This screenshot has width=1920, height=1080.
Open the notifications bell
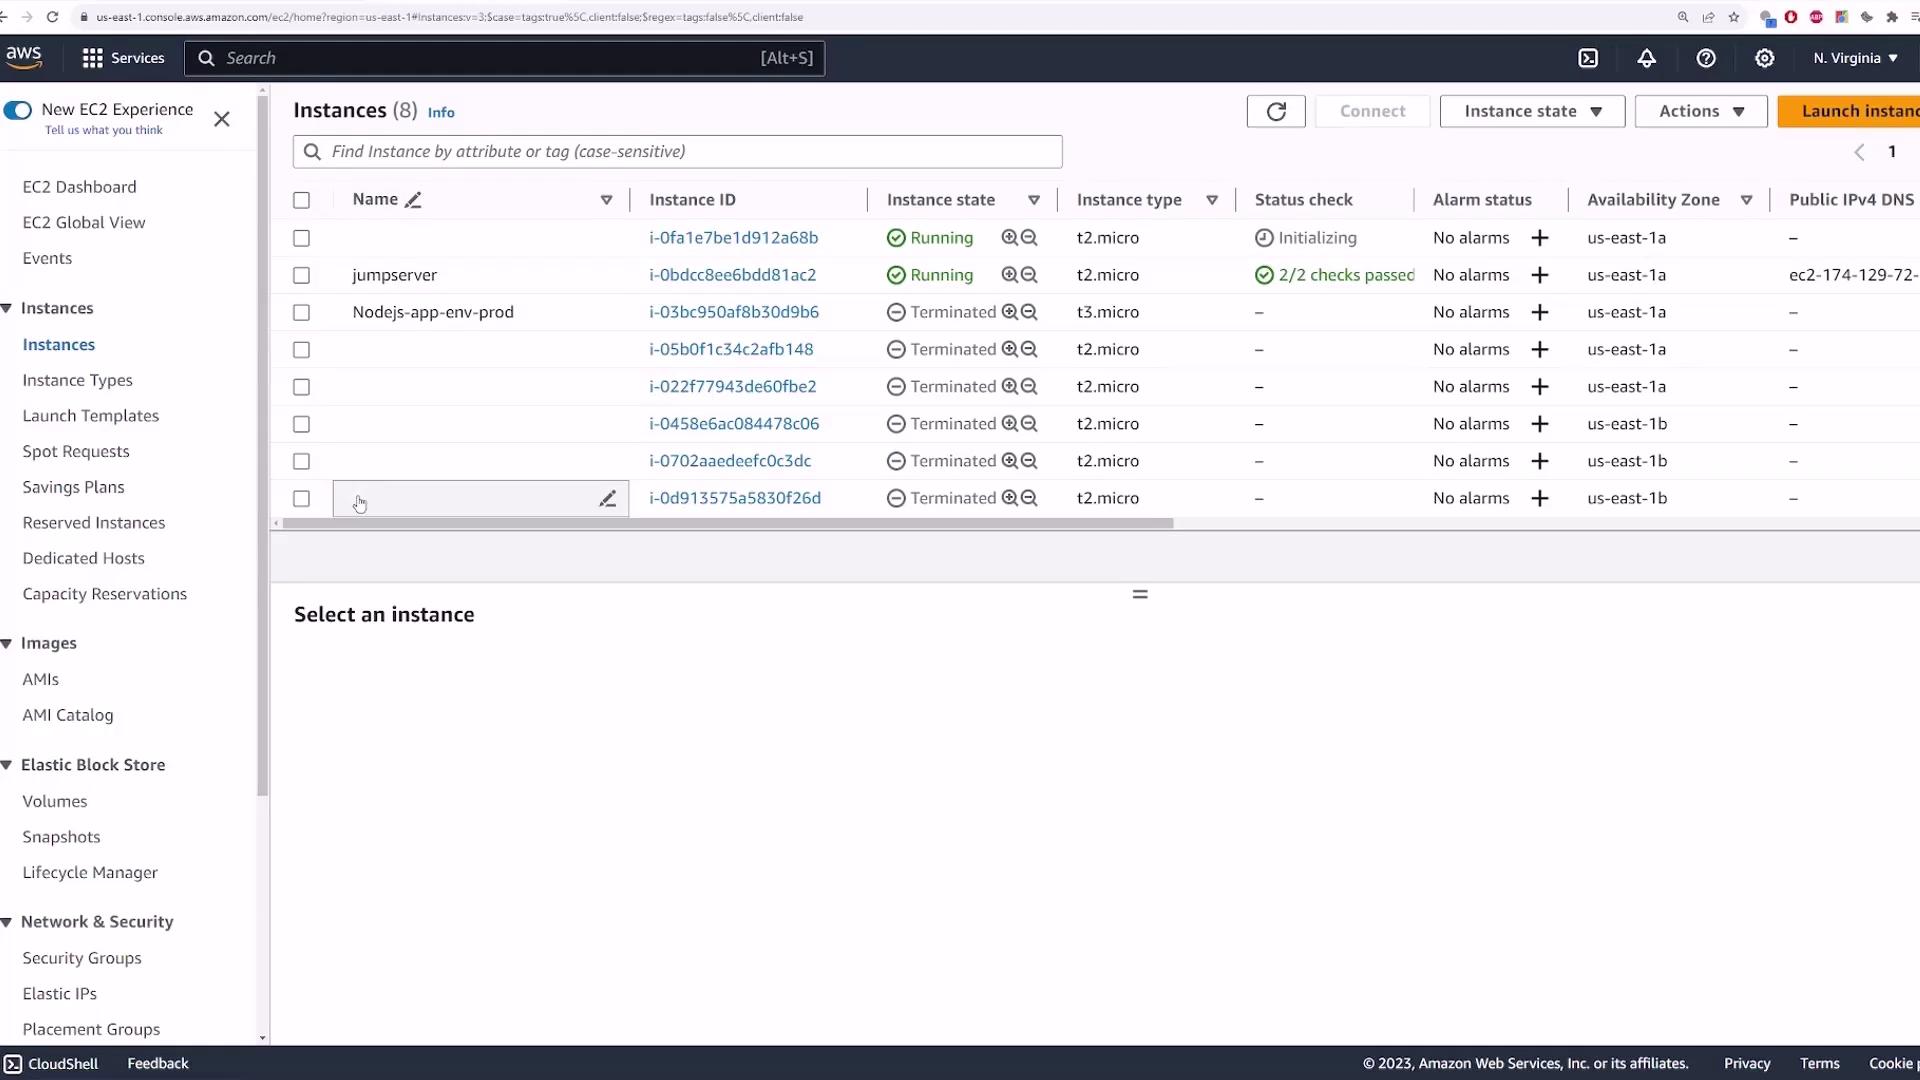click(1646, 58)
